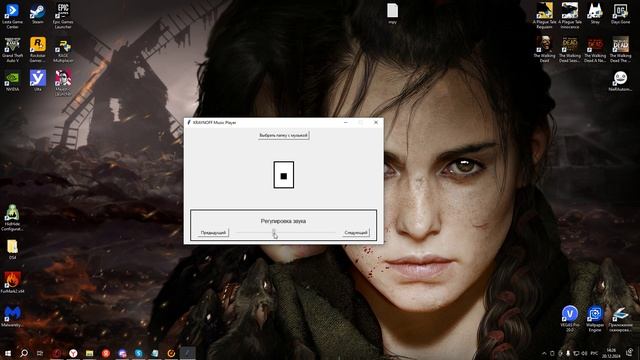
Task: Close the Music Player window
Action: tap(376, 122)
